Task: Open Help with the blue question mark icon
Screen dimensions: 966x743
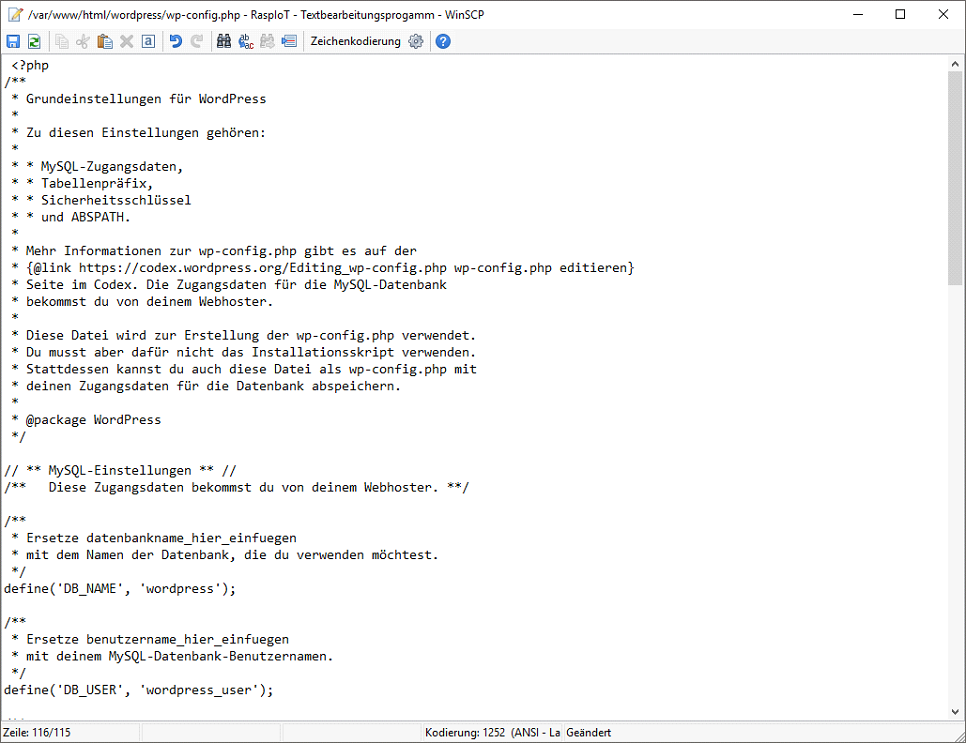Action: [443, 41]
